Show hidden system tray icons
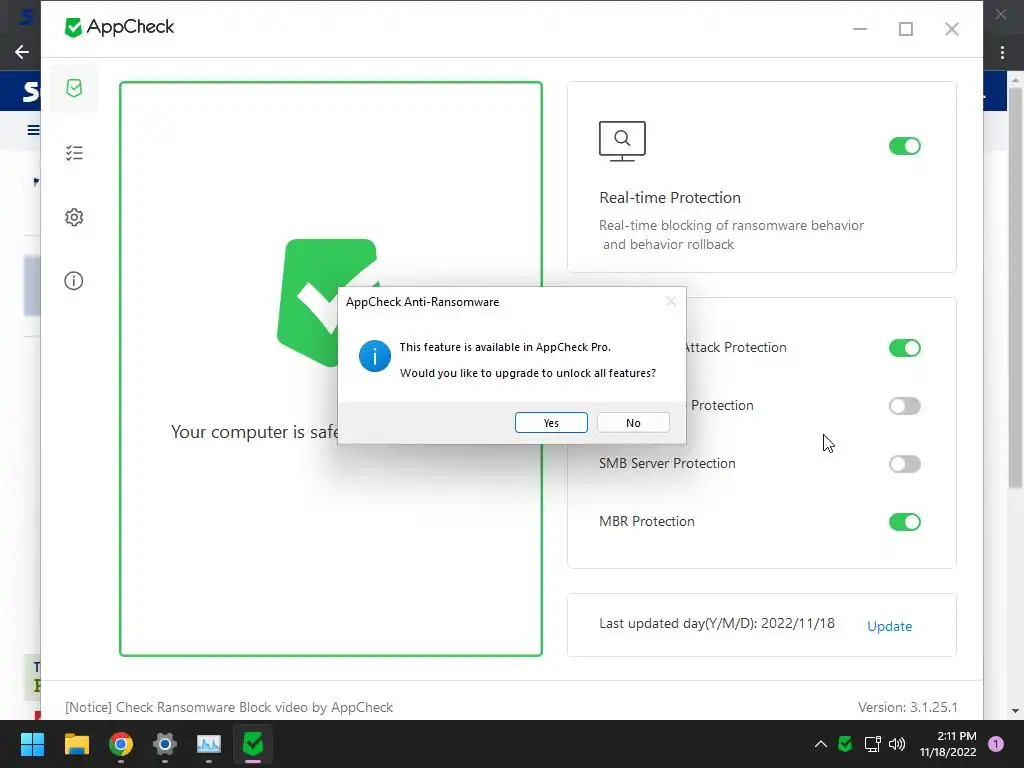Screen dimensions: 1024x768 coord(821,744)
